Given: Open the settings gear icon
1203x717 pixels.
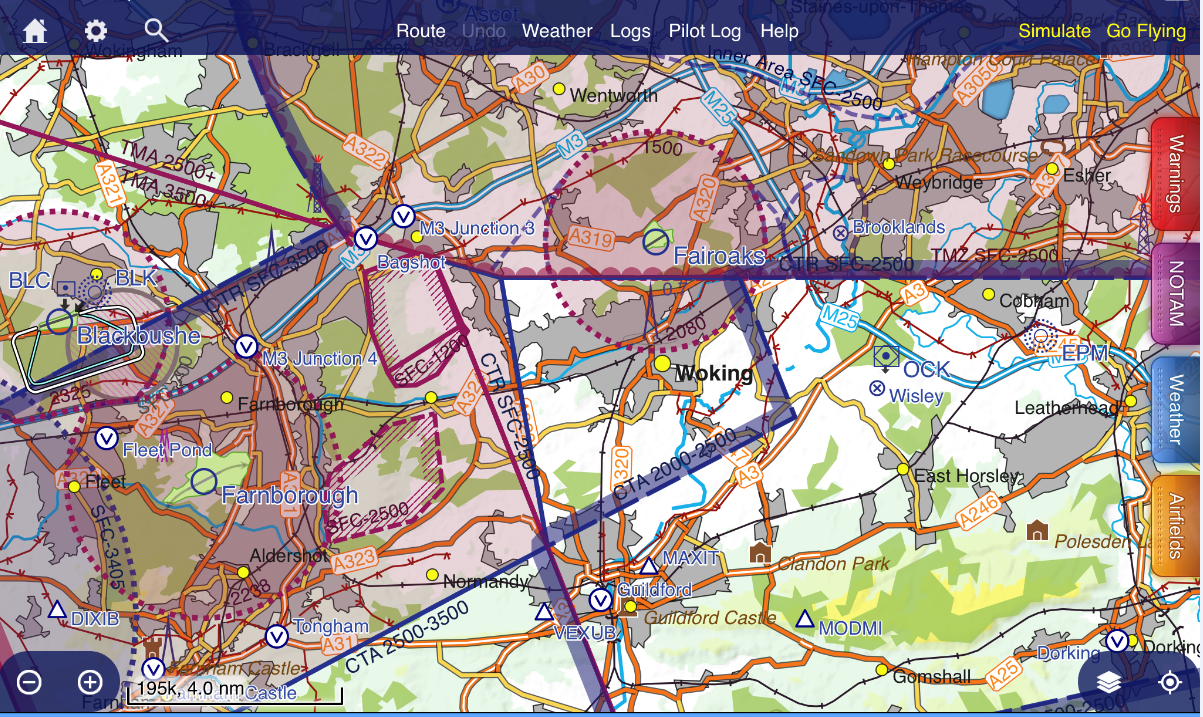Looking at the screenshot, I should coord(96,31).
